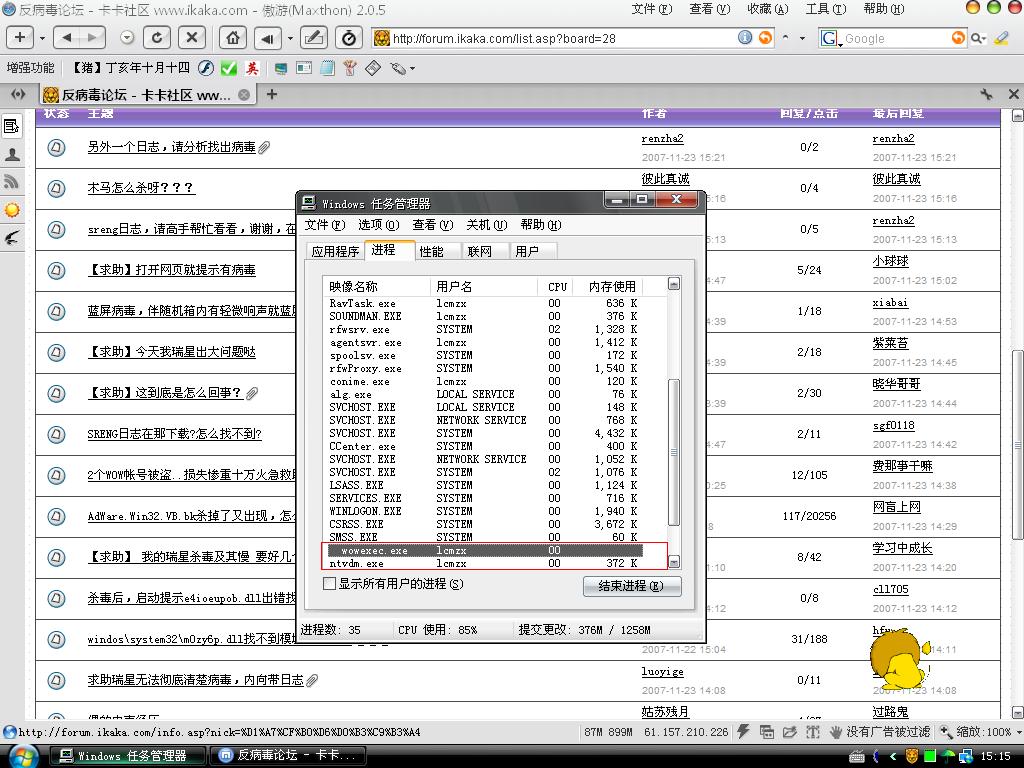Open dropdown arrow next to new tab plus
Screen dimensions: 1024x768
pos(41,38)
